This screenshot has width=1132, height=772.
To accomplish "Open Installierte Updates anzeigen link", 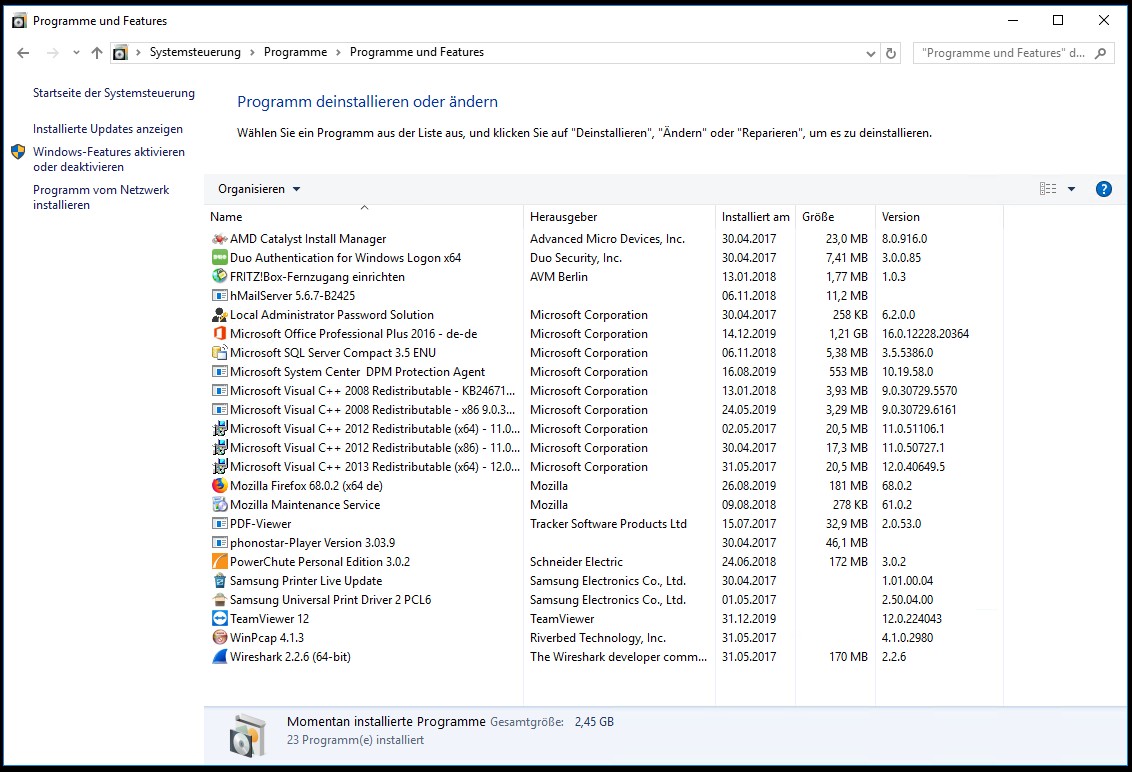I will coord(108,129).
